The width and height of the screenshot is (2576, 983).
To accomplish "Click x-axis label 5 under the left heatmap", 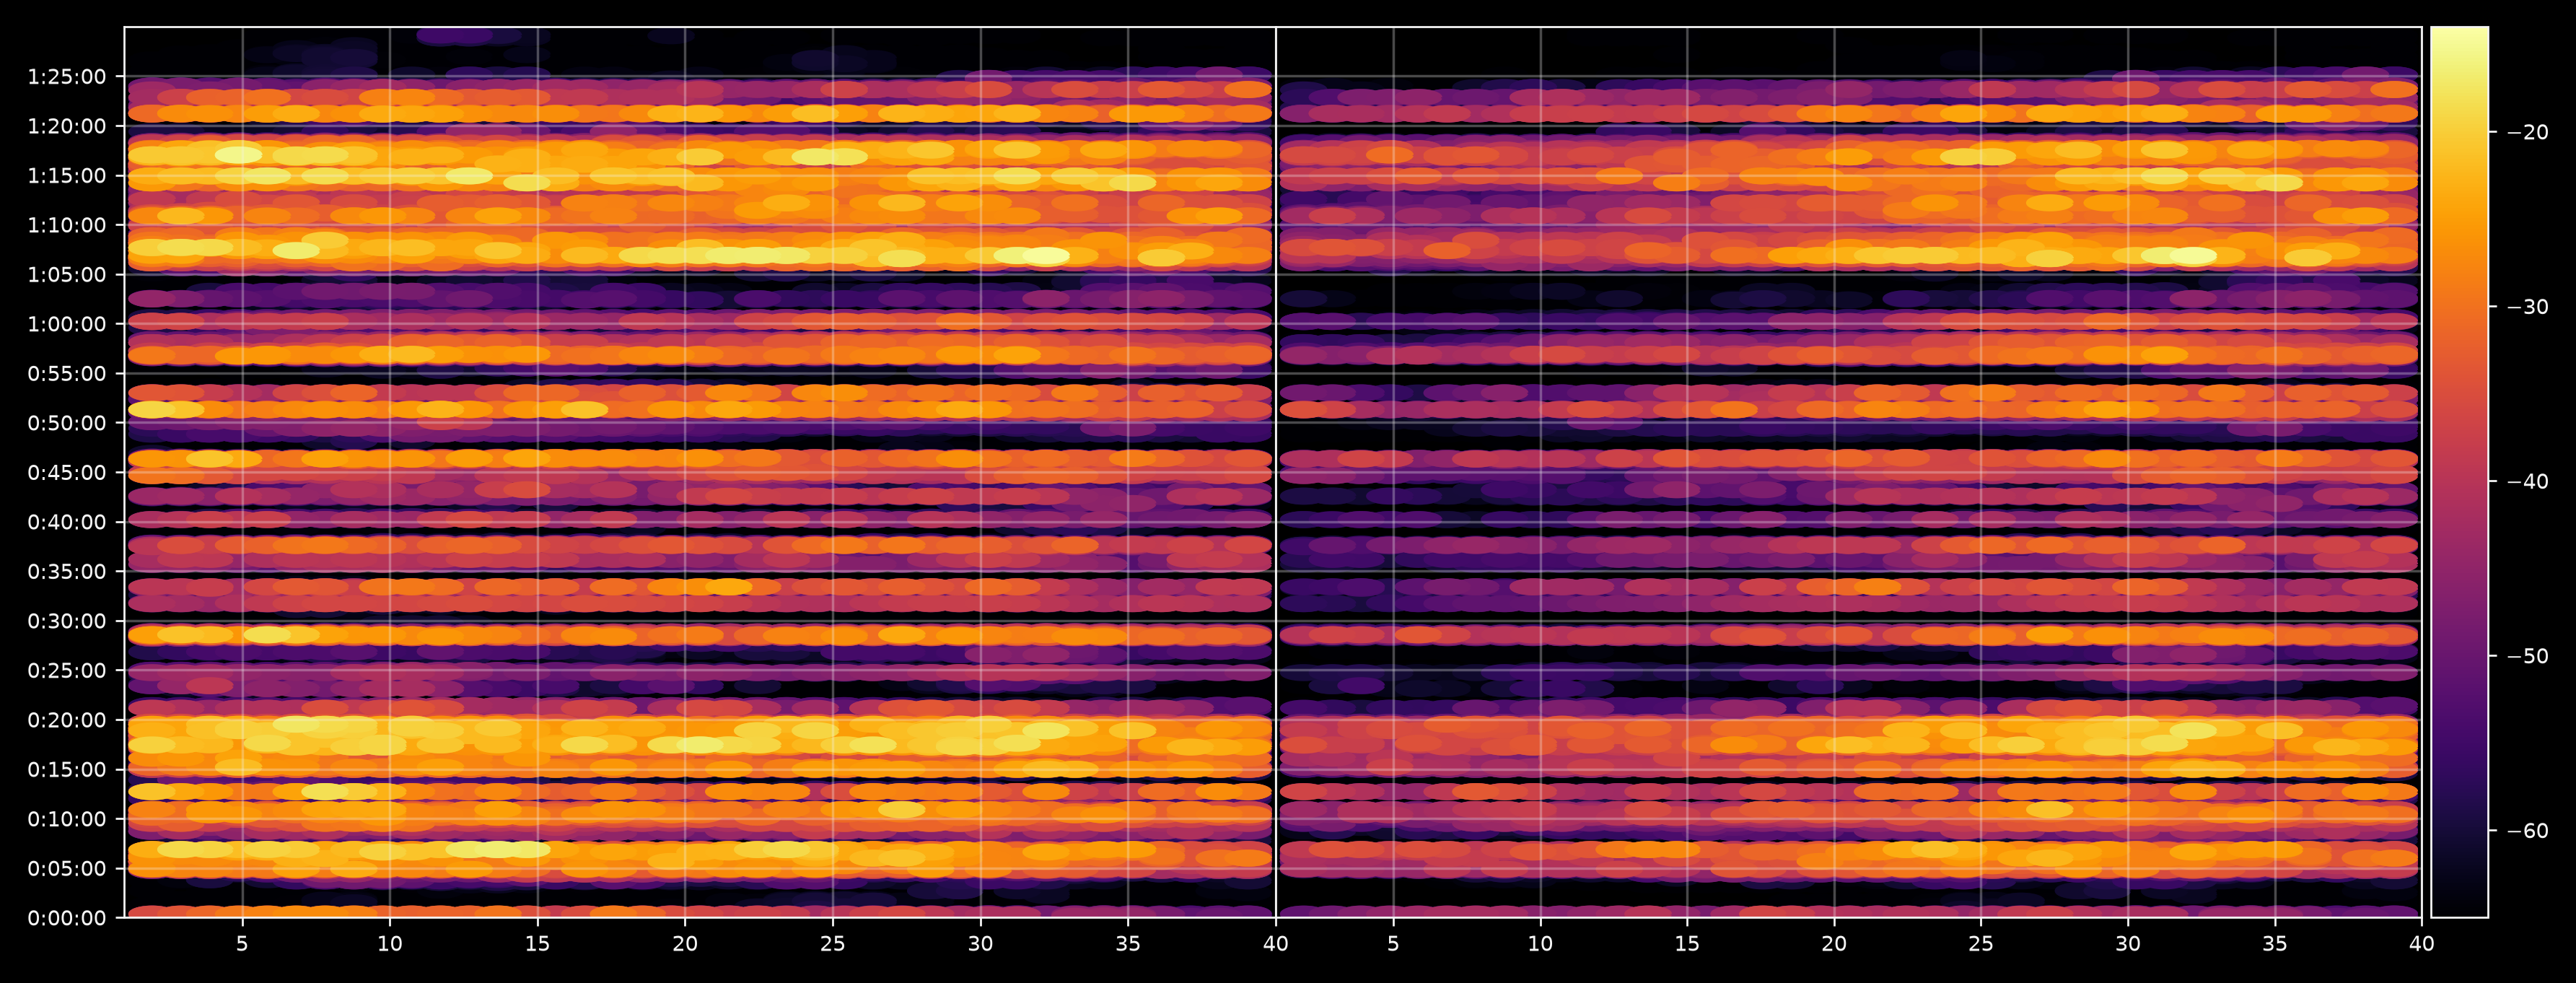I will 242,944.
